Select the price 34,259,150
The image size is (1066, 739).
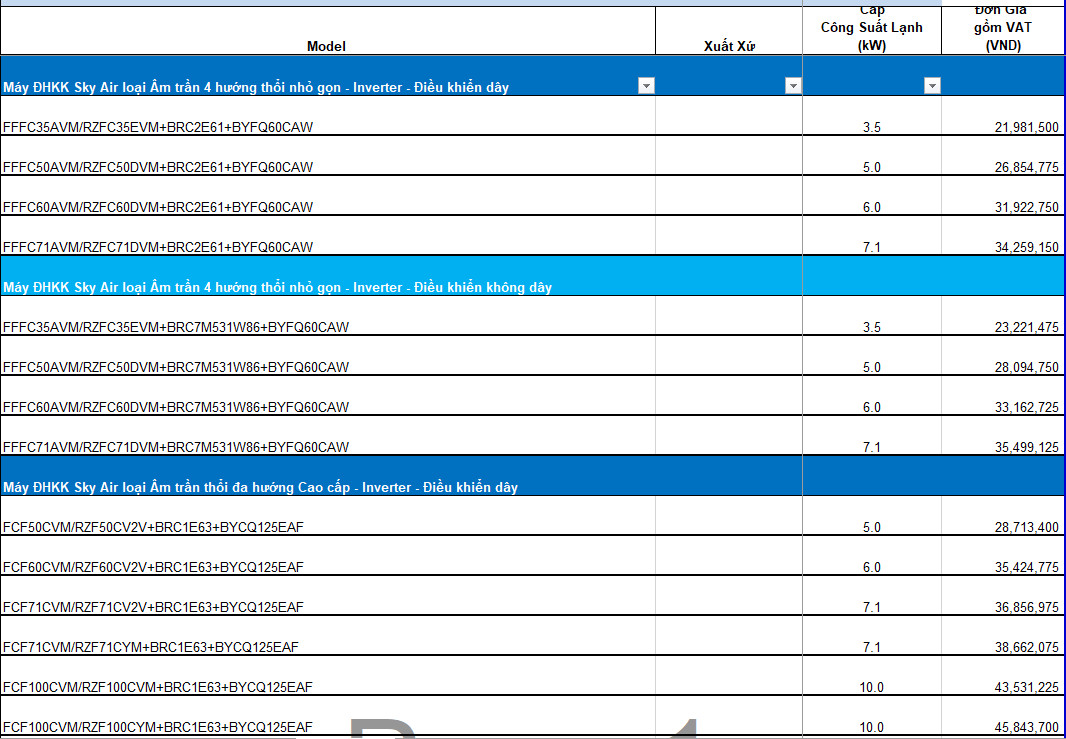coord(1027,247)
